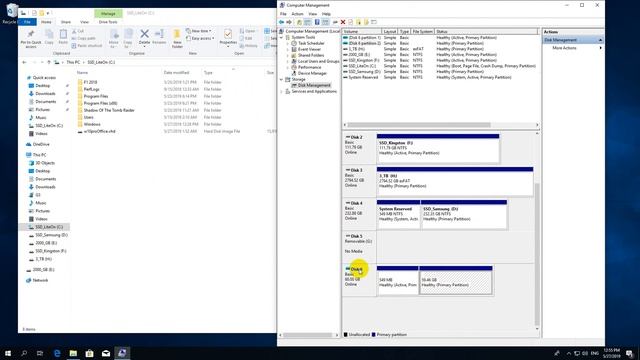Collapse System Tools in console tree
This screenshot has height=360, width=640.
coord(282,37)
